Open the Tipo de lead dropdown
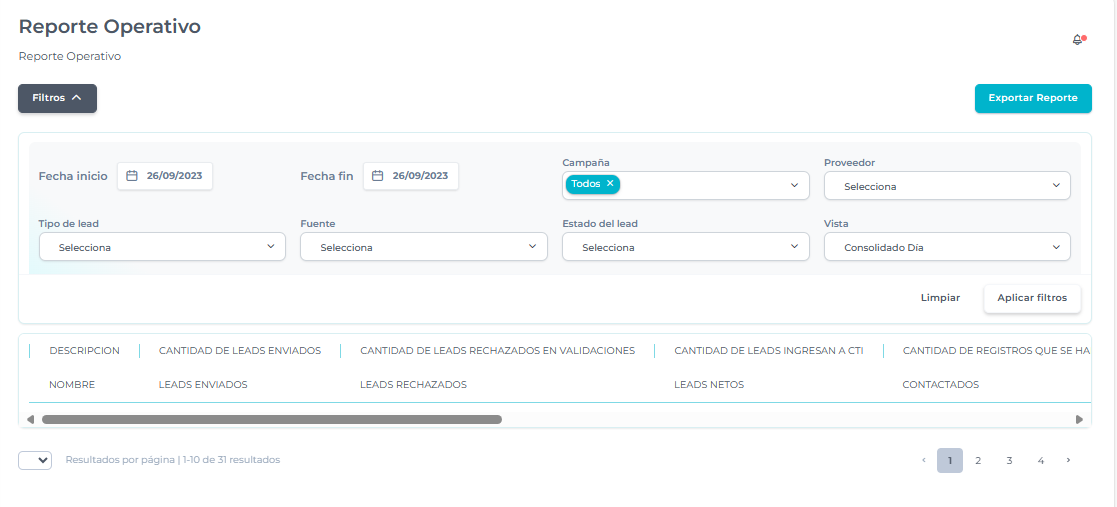The width and height of the screenshot is (1117, 507). [x=162, y=247]
